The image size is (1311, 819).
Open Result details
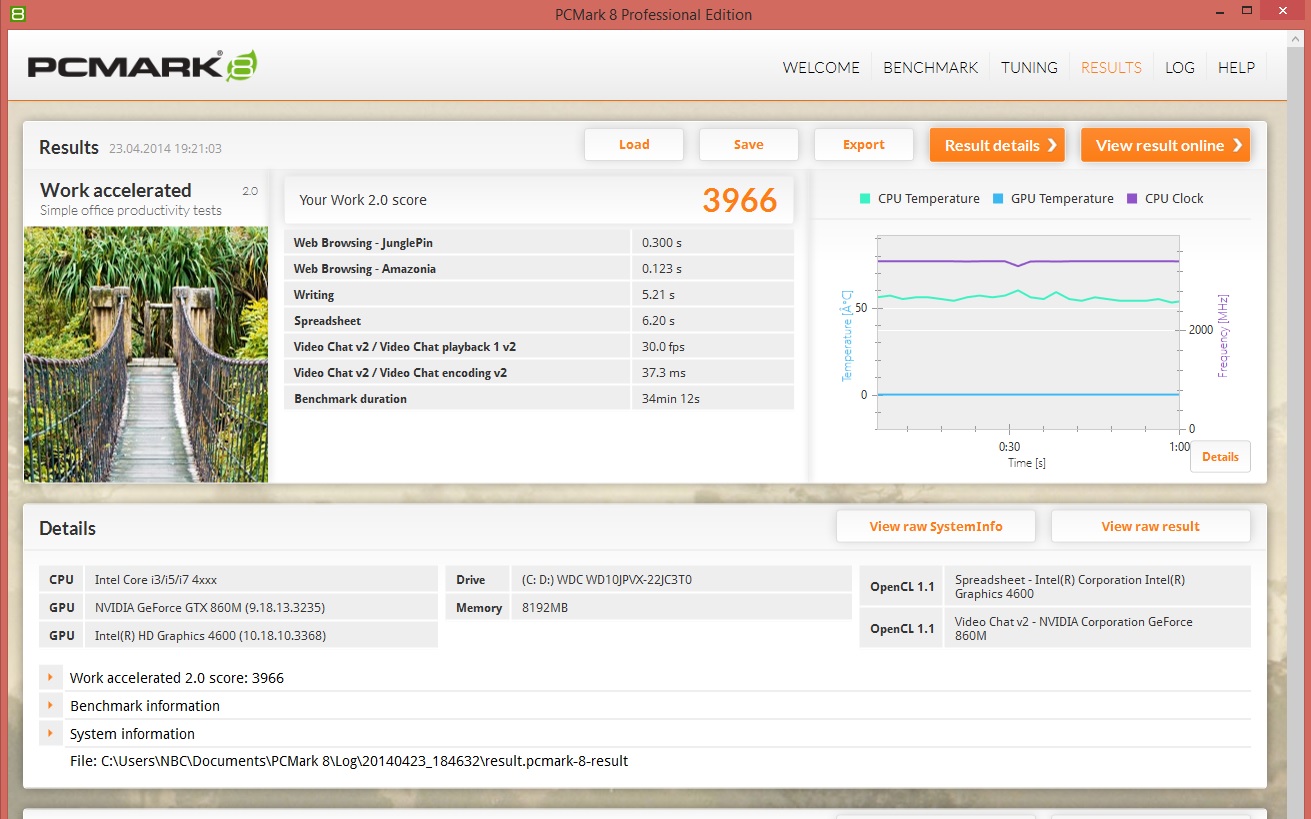(997, 145)
